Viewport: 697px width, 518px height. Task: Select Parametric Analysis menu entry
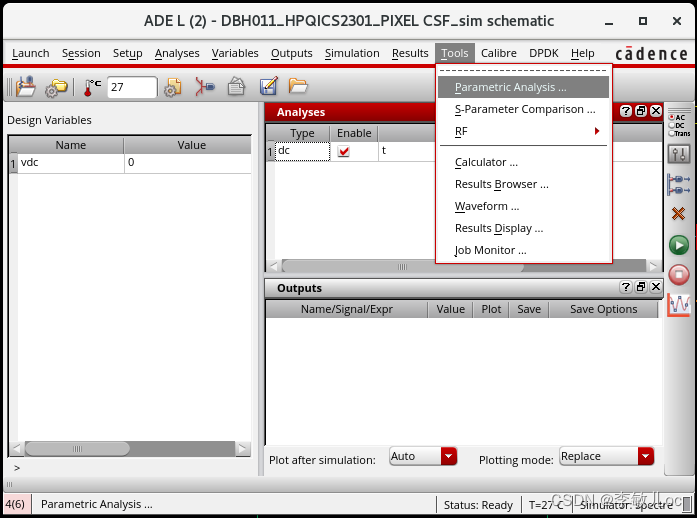coord(523,87)
